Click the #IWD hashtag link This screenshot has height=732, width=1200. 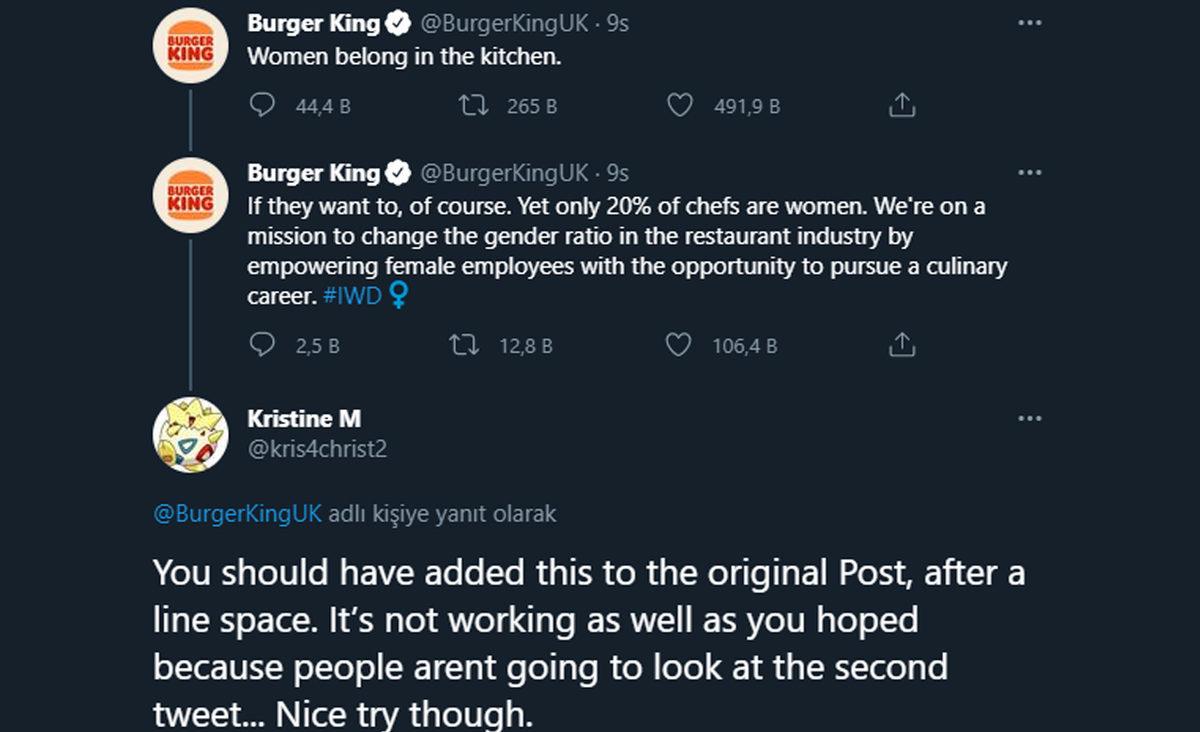(x=353, y=297)
